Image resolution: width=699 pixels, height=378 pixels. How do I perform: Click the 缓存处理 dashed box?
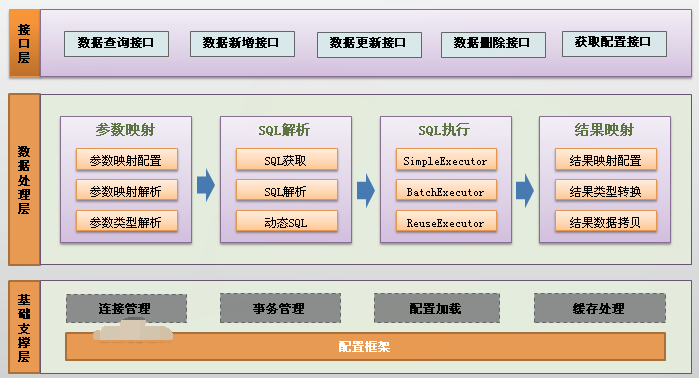(600, 308)
